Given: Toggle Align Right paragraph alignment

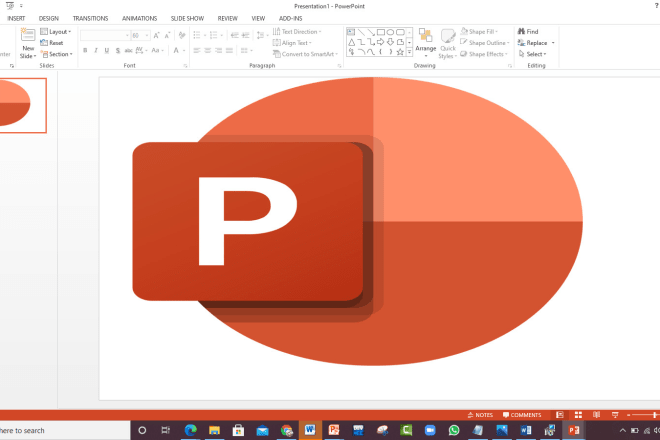Looking at the screenshot, I should point(218,51).
